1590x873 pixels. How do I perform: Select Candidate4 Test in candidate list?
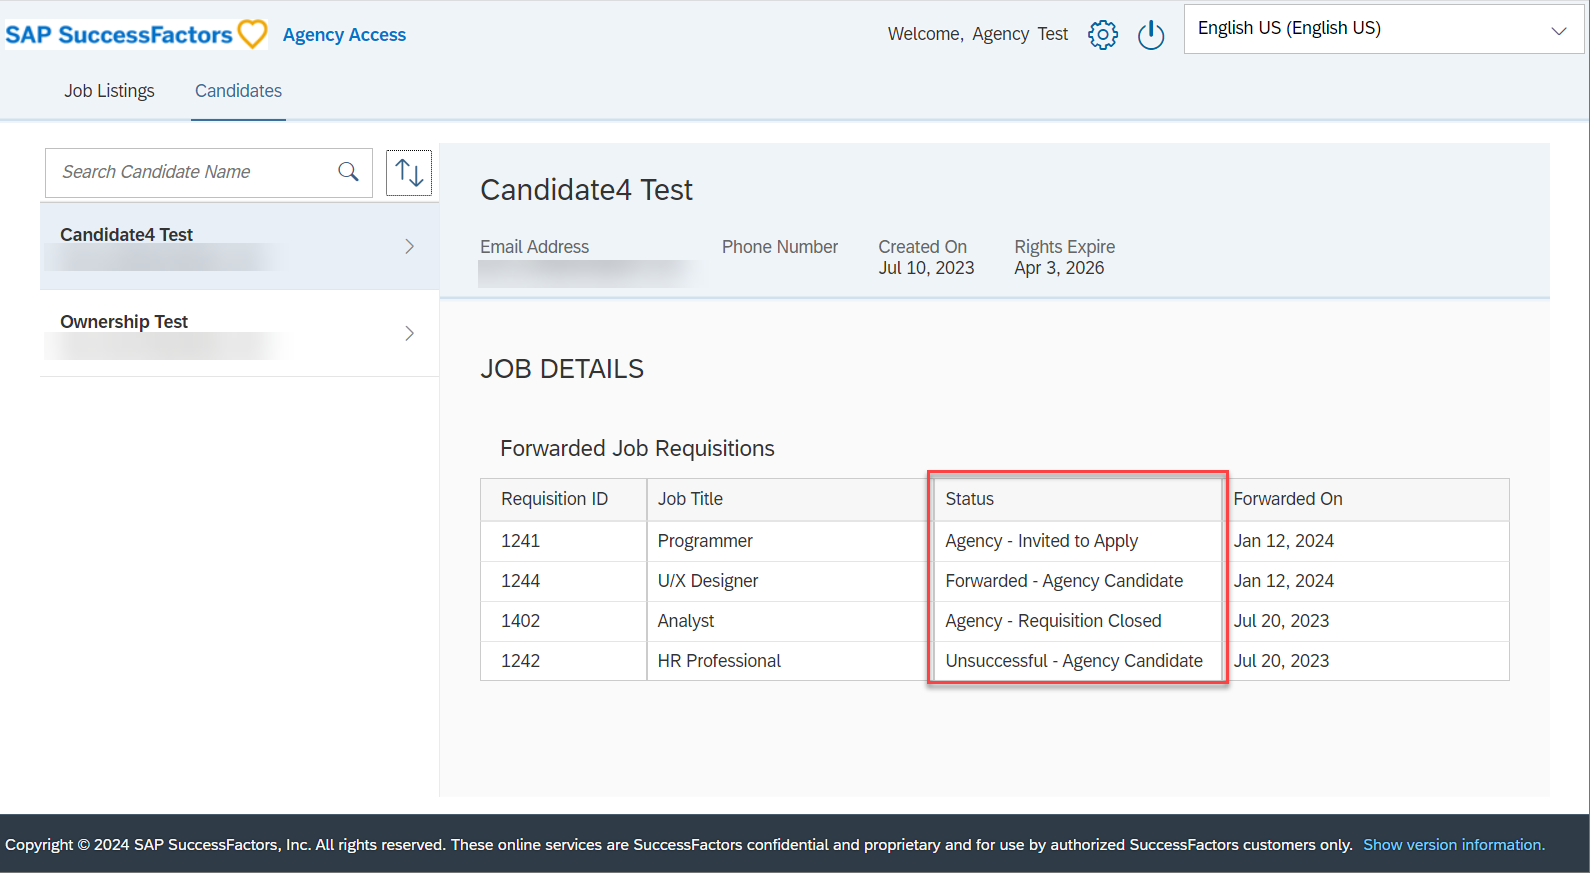tap(239, 246)
